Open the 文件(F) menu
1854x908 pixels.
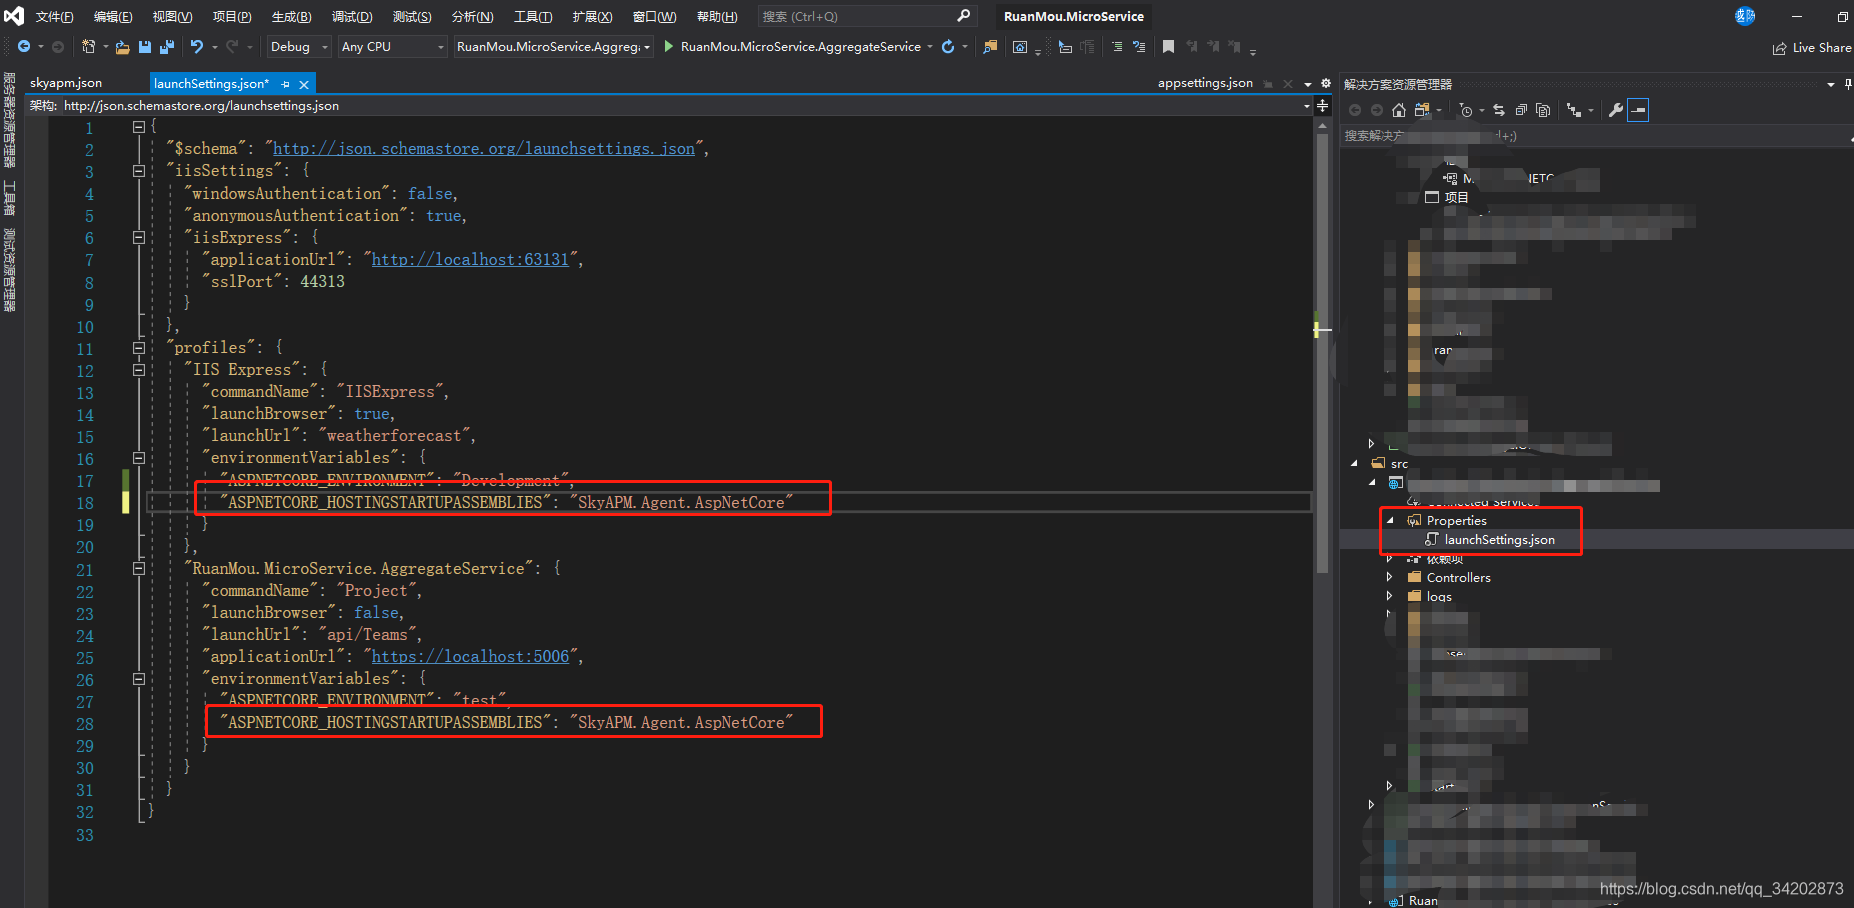pyautogui.click(x=54, y=16)
